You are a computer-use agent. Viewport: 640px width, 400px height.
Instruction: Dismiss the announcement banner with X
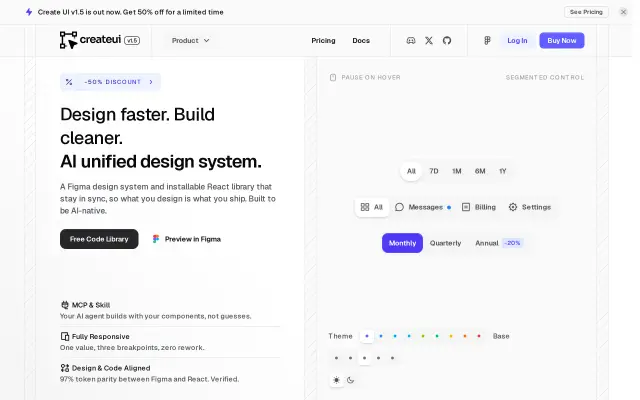[x=623, y=12]
